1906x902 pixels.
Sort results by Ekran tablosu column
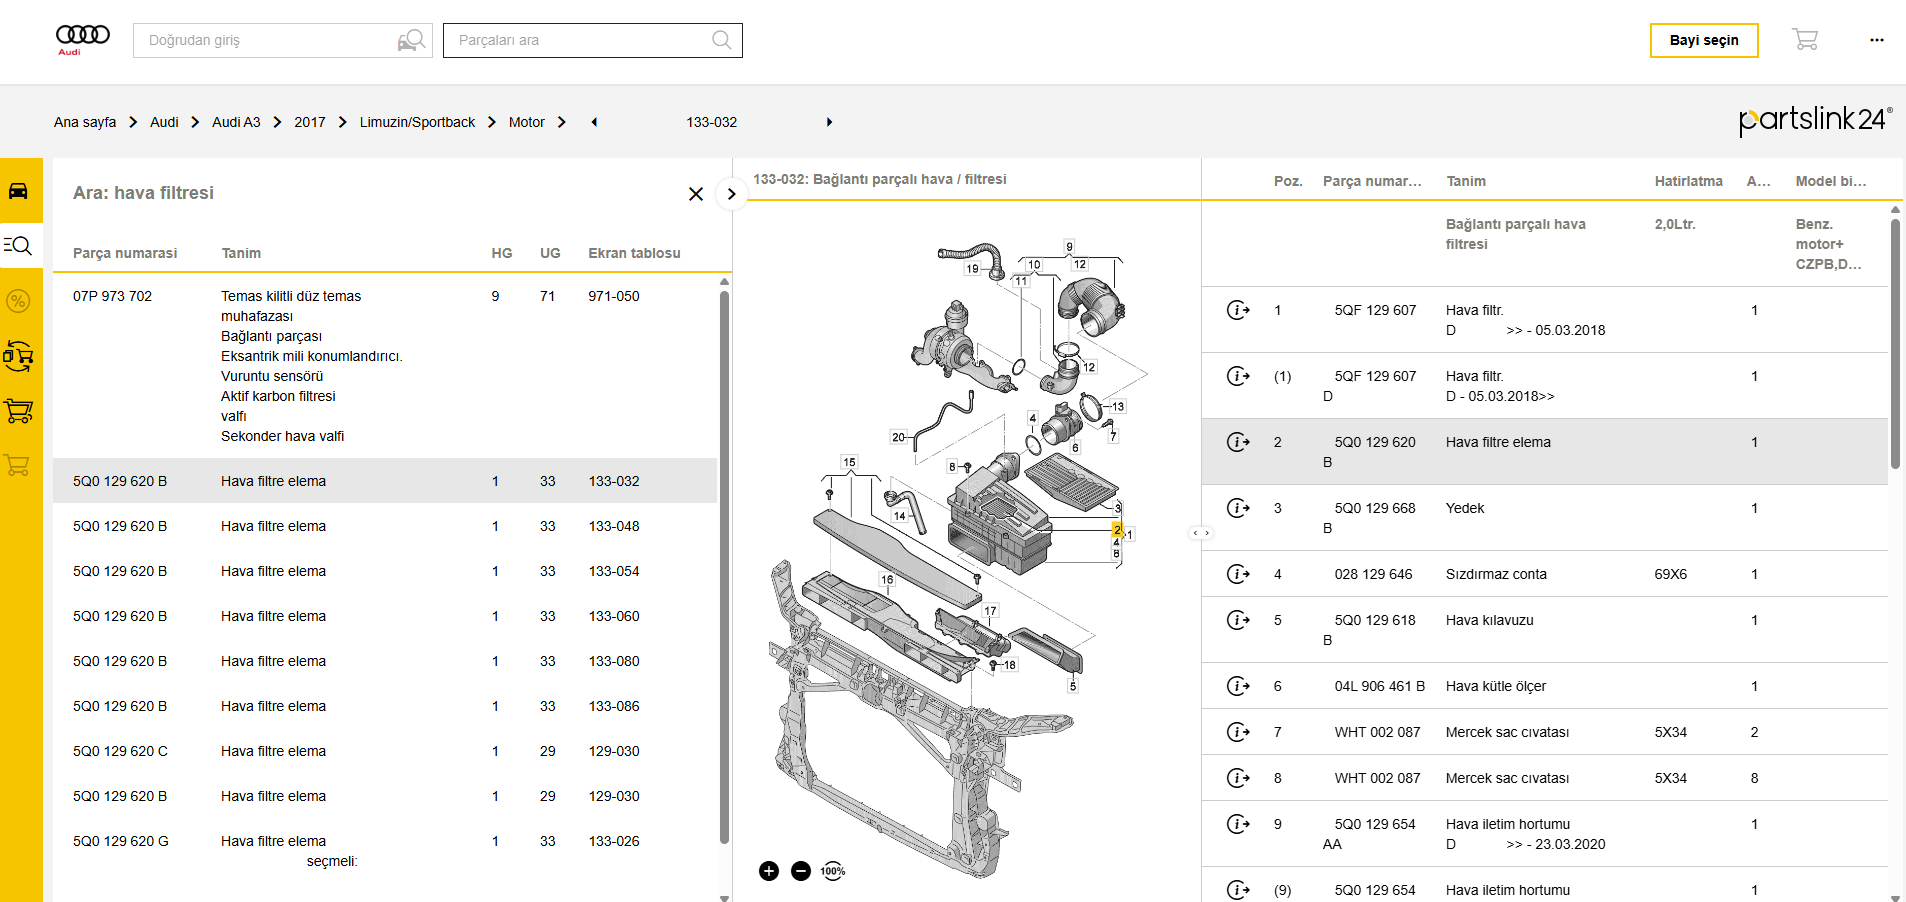click(x=634, y=253)
